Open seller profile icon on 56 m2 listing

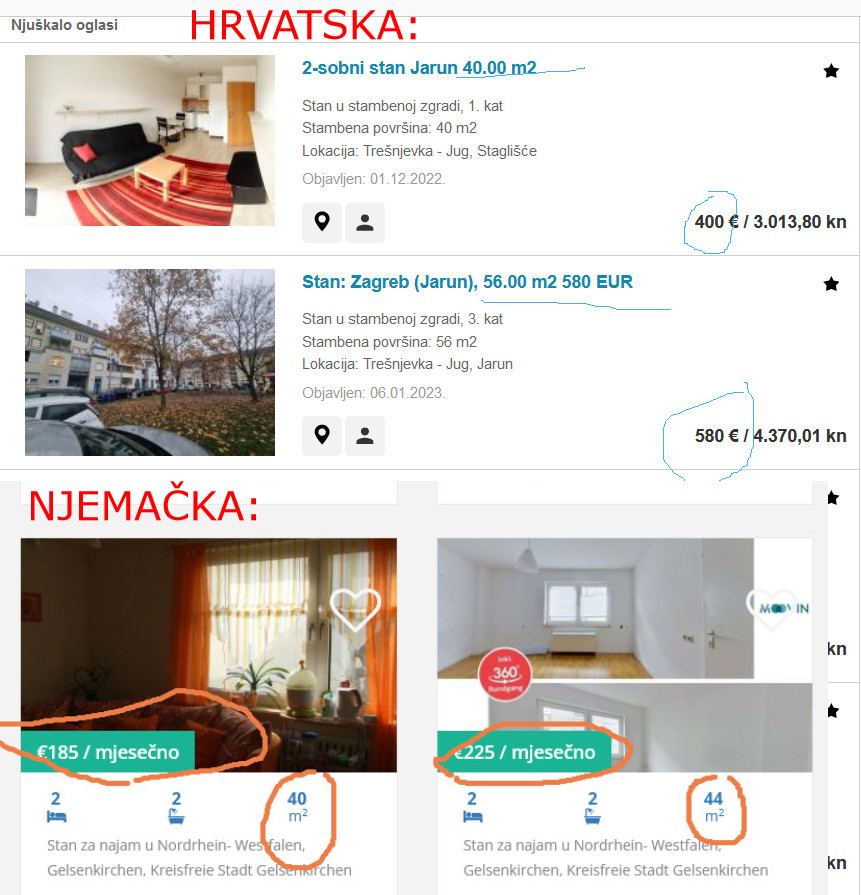tap(365, 436)
